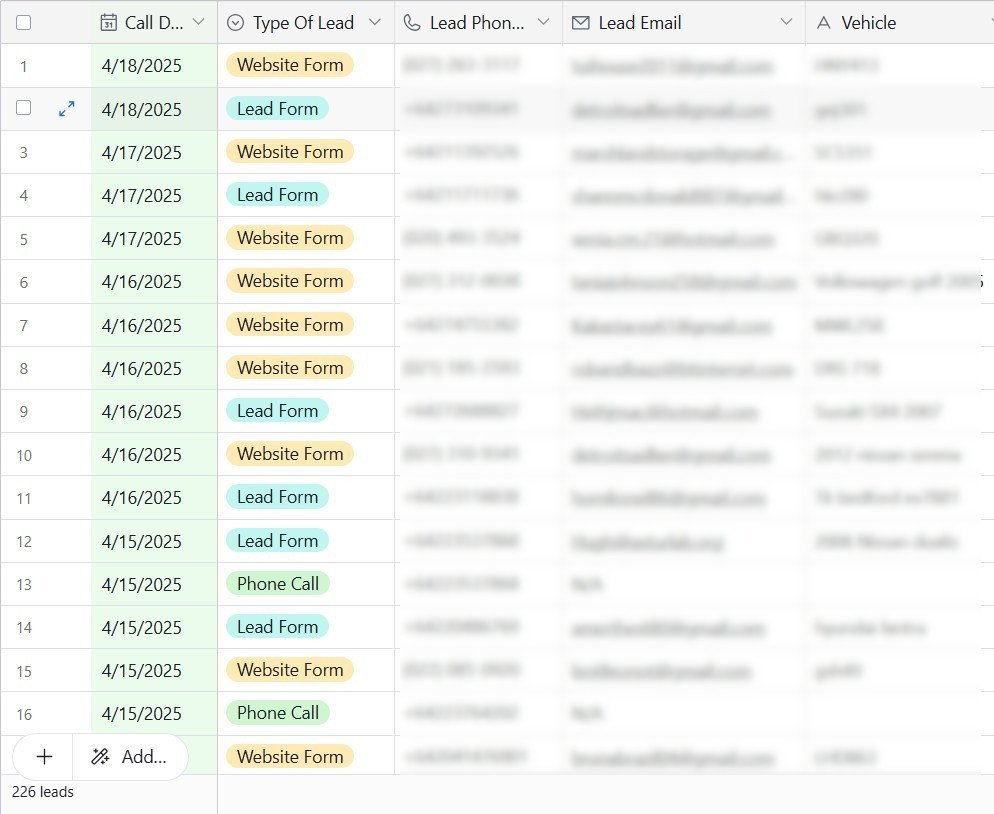Click the Phone Call tag in row 13
The height and width of the screenshot is (814, 994).
click(277, 584)
